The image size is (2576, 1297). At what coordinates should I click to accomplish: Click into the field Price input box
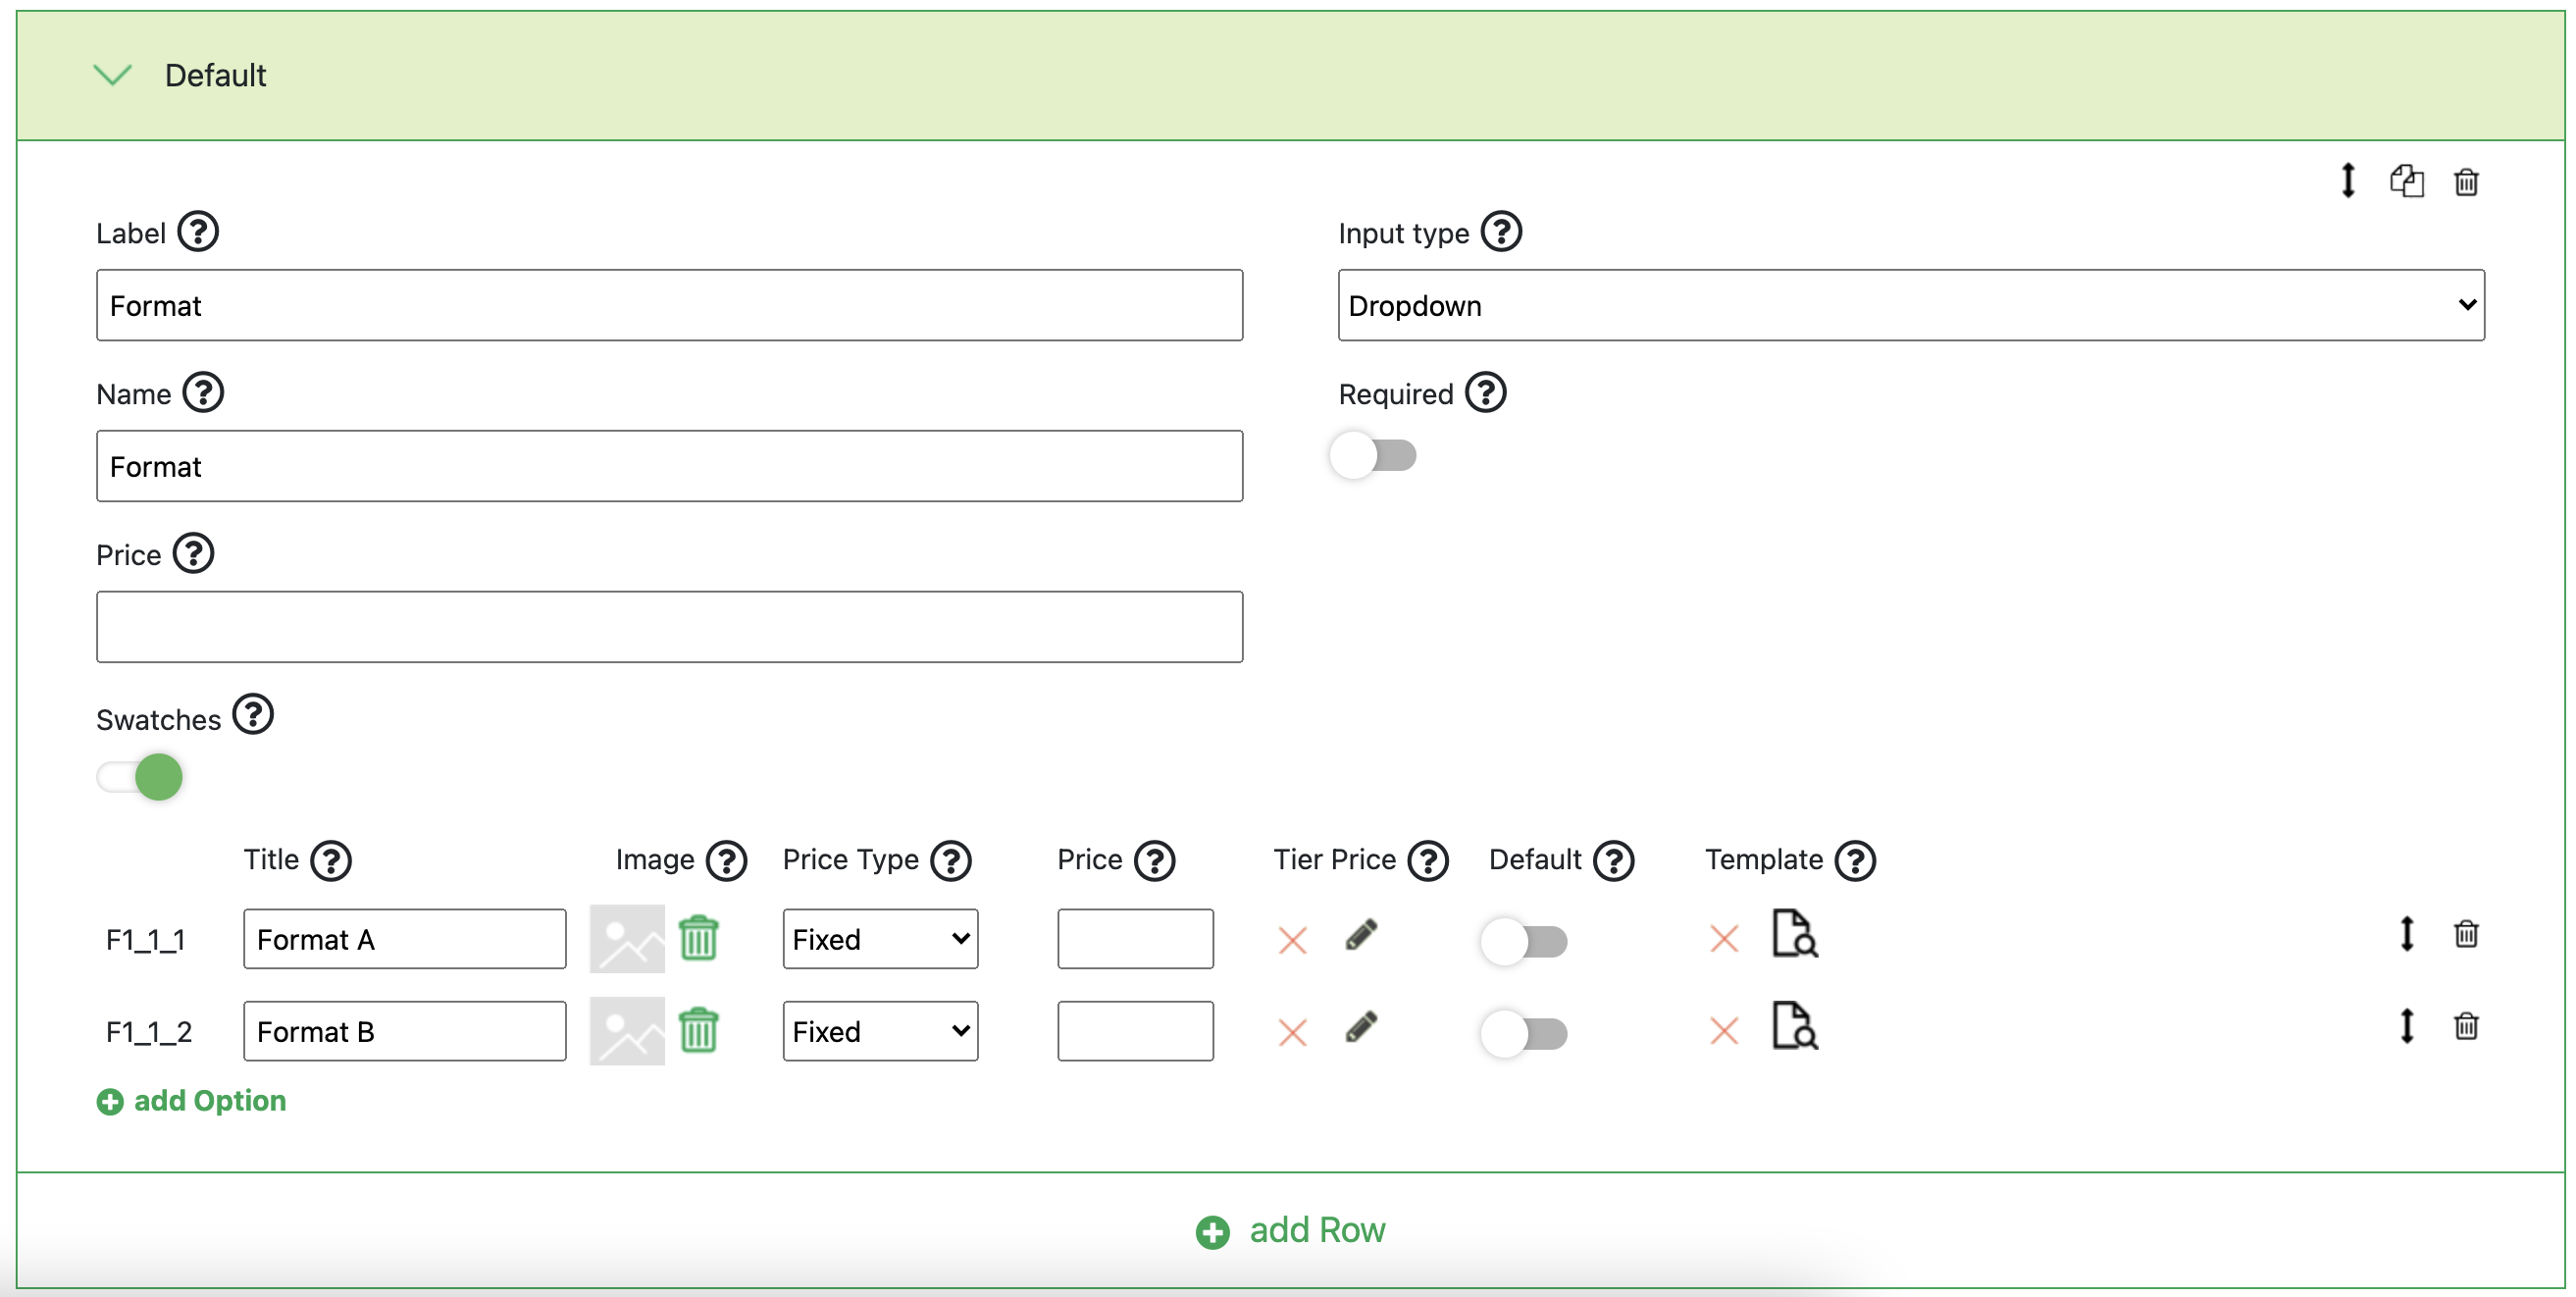669,627
